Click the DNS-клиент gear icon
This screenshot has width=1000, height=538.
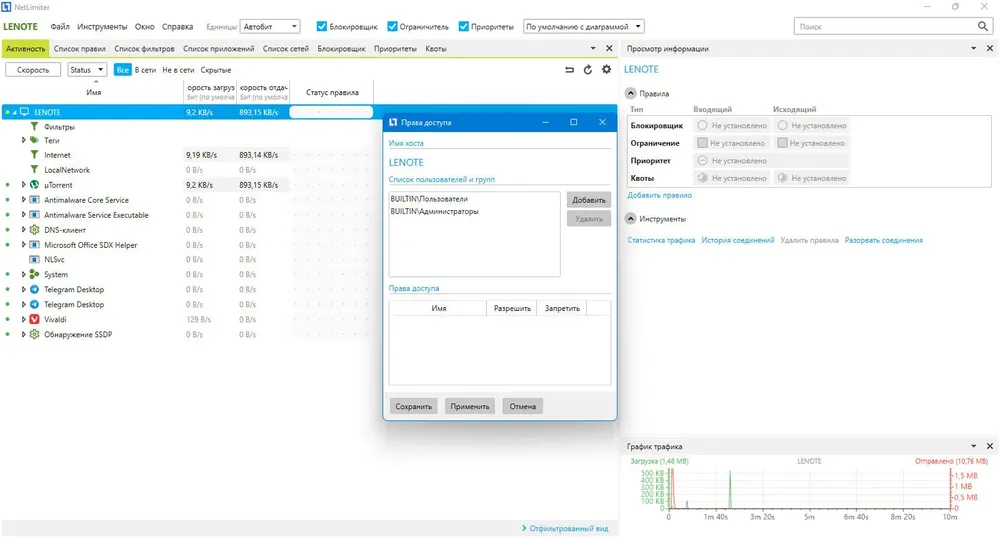click(34, 229)
